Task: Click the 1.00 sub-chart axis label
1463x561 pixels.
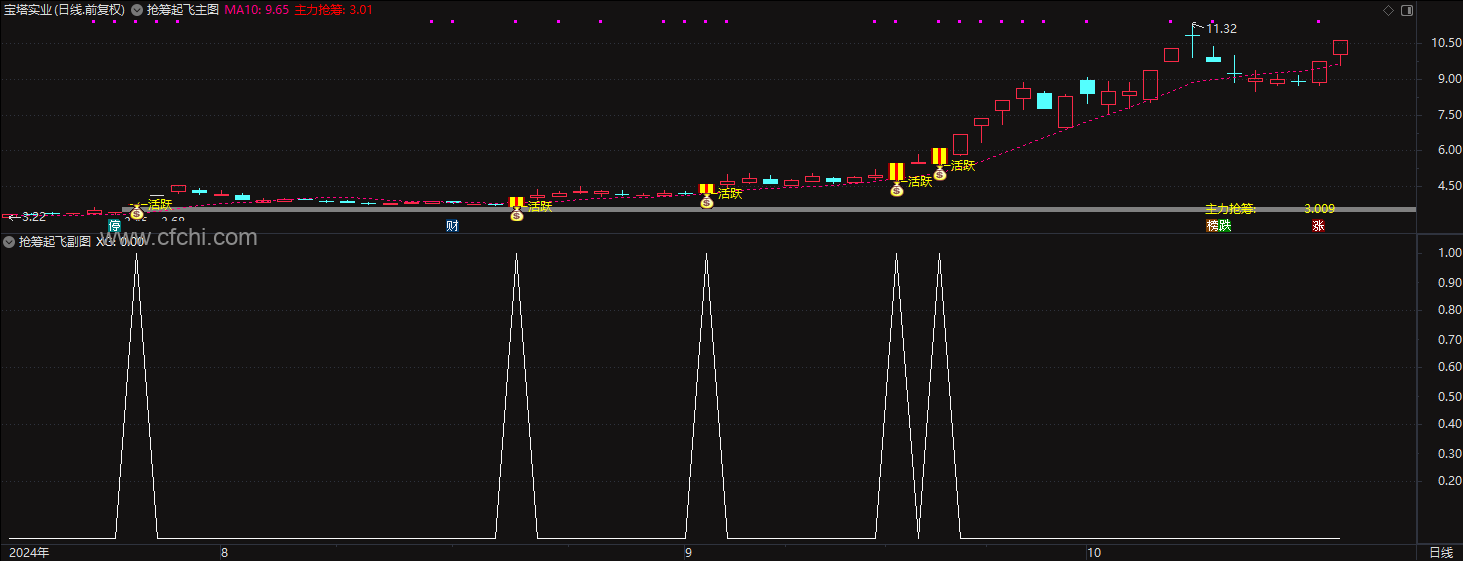Action: coord(1449,253)
